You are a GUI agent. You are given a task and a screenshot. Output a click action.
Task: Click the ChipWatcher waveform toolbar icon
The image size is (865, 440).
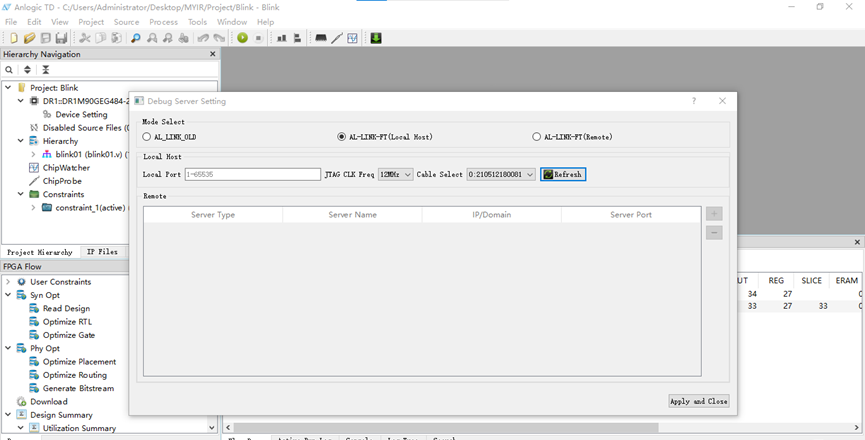pyautogui.click(x=353, y=38)
